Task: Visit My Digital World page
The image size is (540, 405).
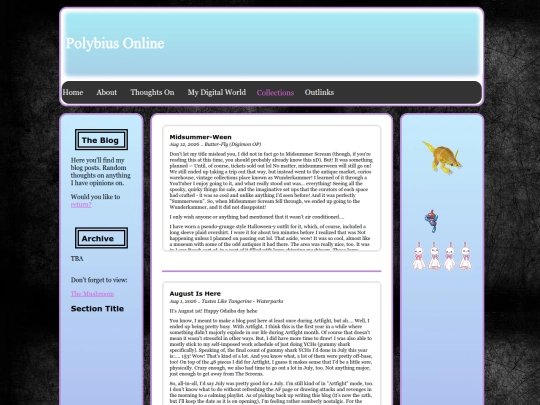Action: pos(217,92)
